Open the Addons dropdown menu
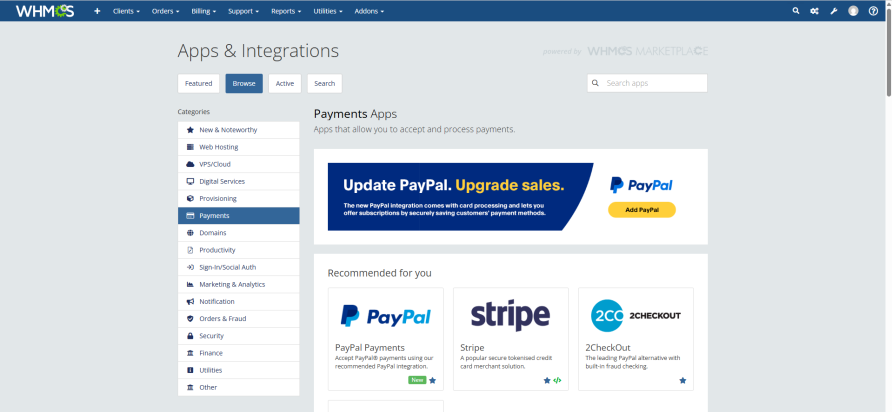The image size is (892, 412). pyautogui.click(x=370, y=11)
